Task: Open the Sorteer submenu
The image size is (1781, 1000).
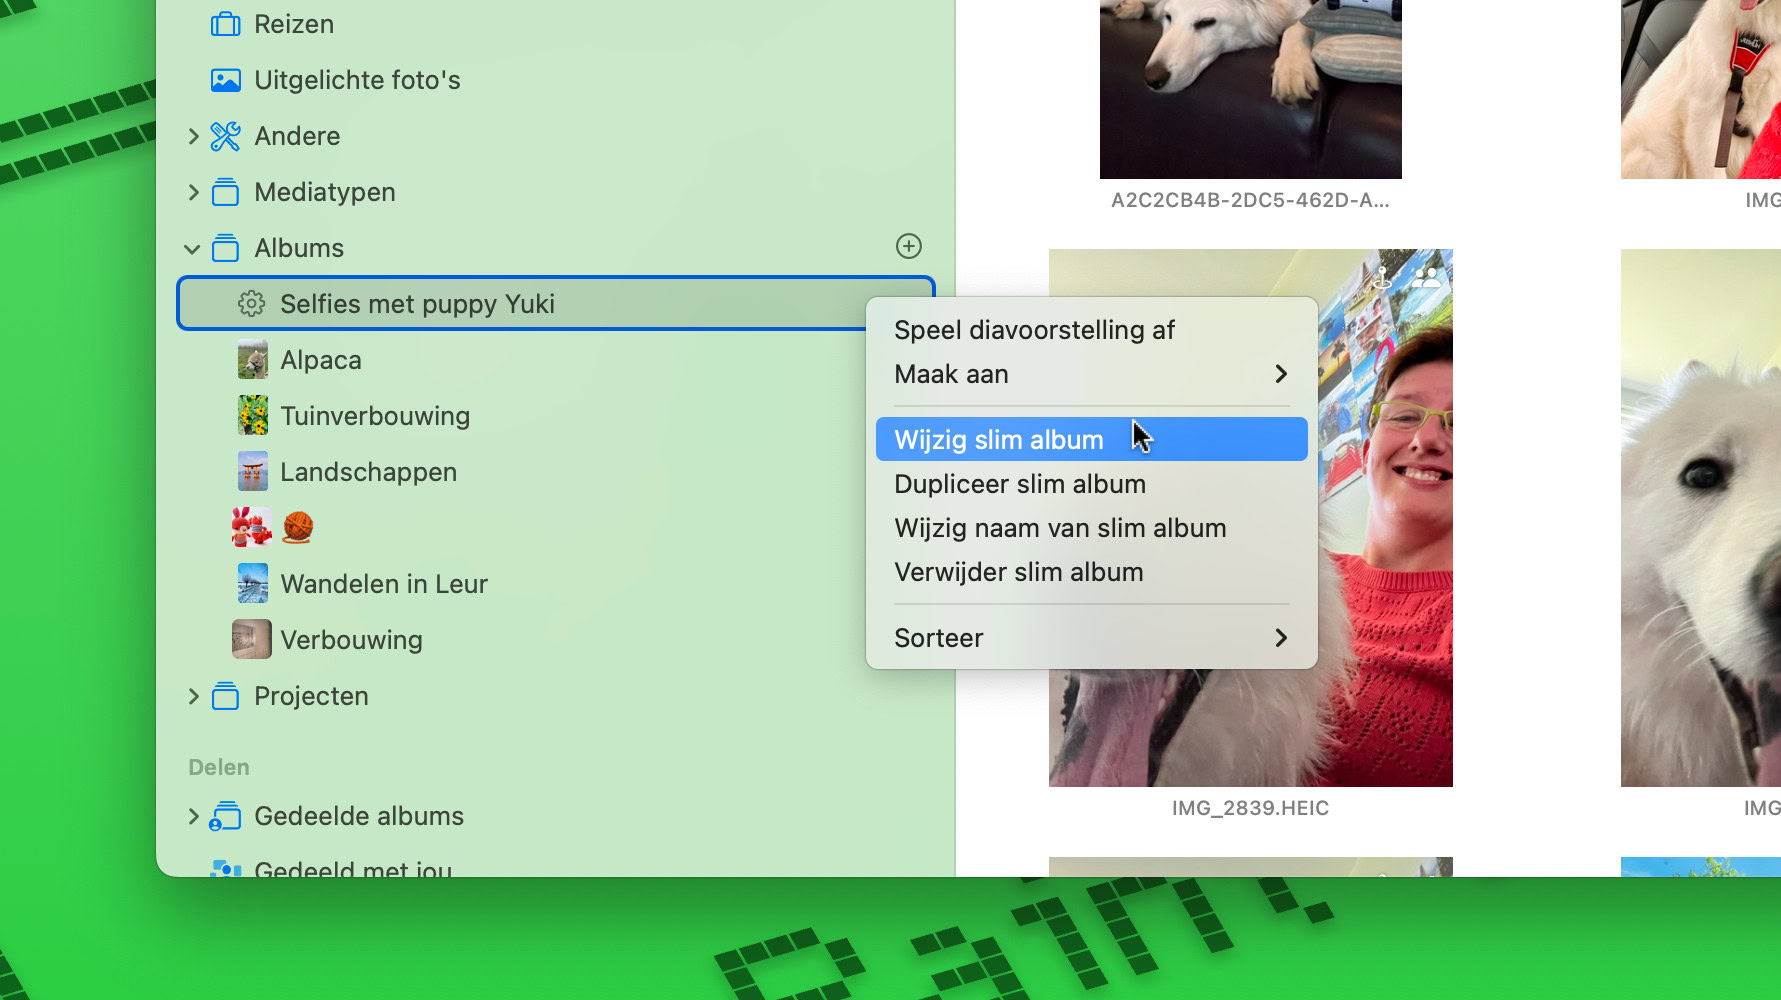Action: (1090, 638)
